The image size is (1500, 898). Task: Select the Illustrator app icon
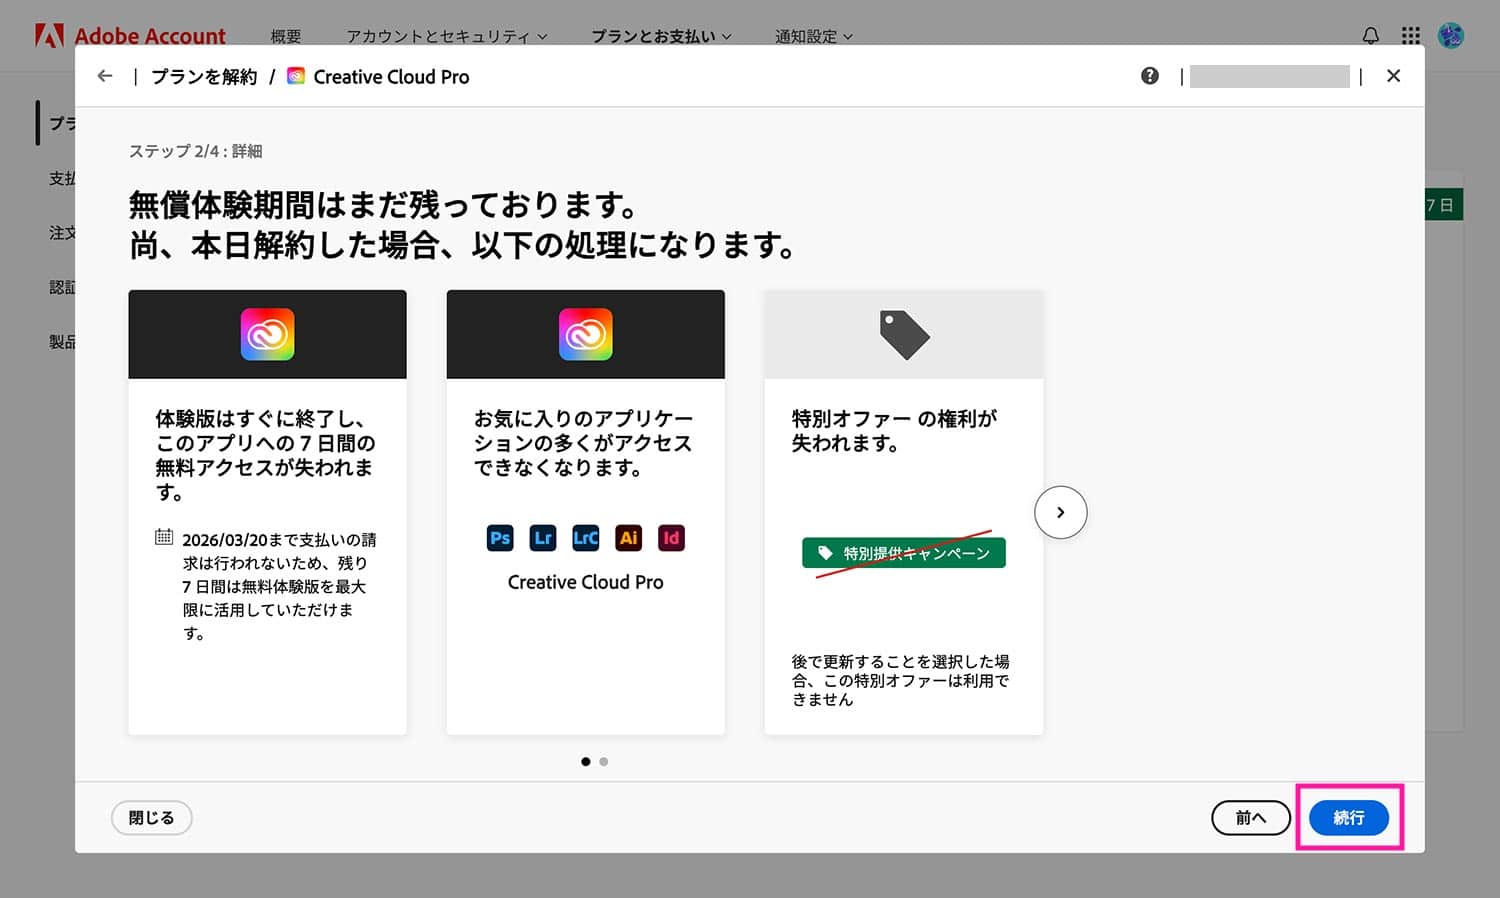629,538
